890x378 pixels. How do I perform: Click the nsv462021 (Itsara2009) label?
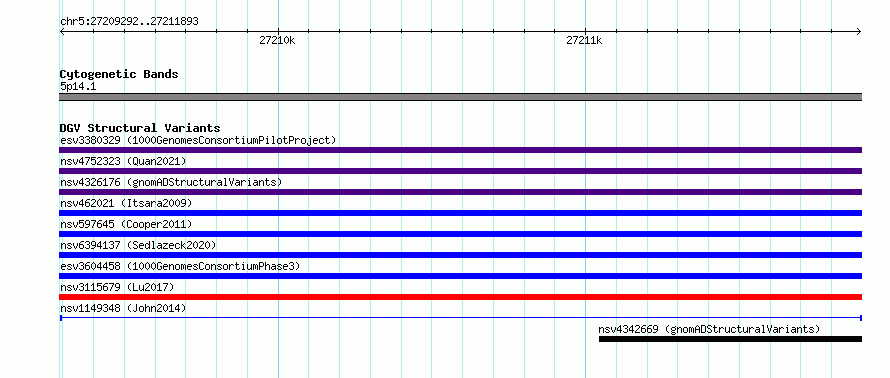pyautogui.click(x=126, y=203)
